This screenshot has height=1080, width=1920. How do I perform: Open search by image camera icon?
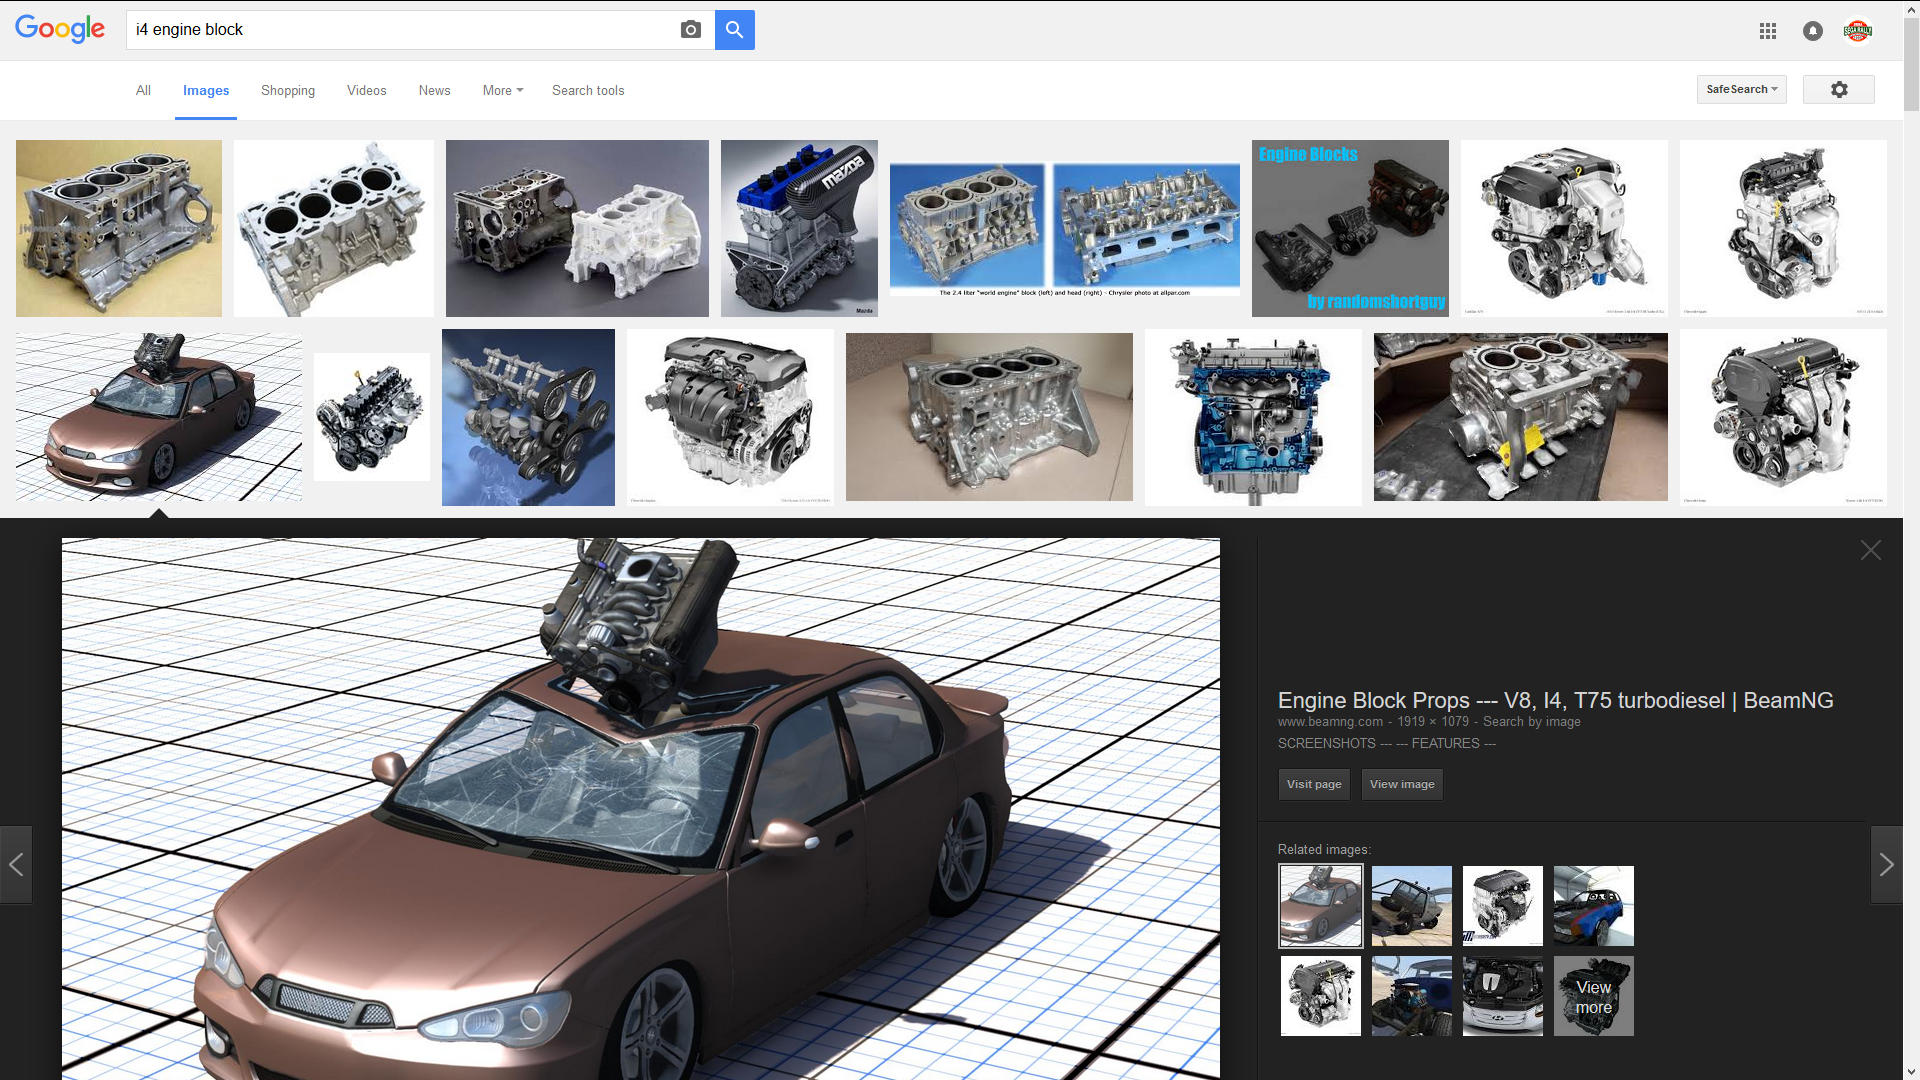click(x=691, y=30)
